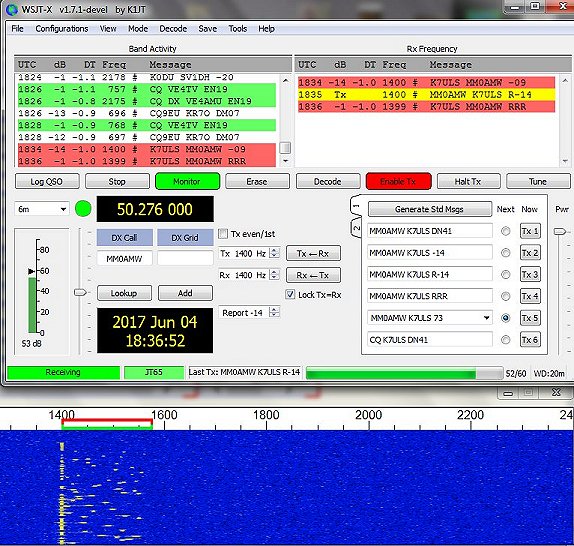This screenshot has height=546, width=574.
Task: Click the Band Activity scrollbar down arrow
Action: click(x=286, y=161)
